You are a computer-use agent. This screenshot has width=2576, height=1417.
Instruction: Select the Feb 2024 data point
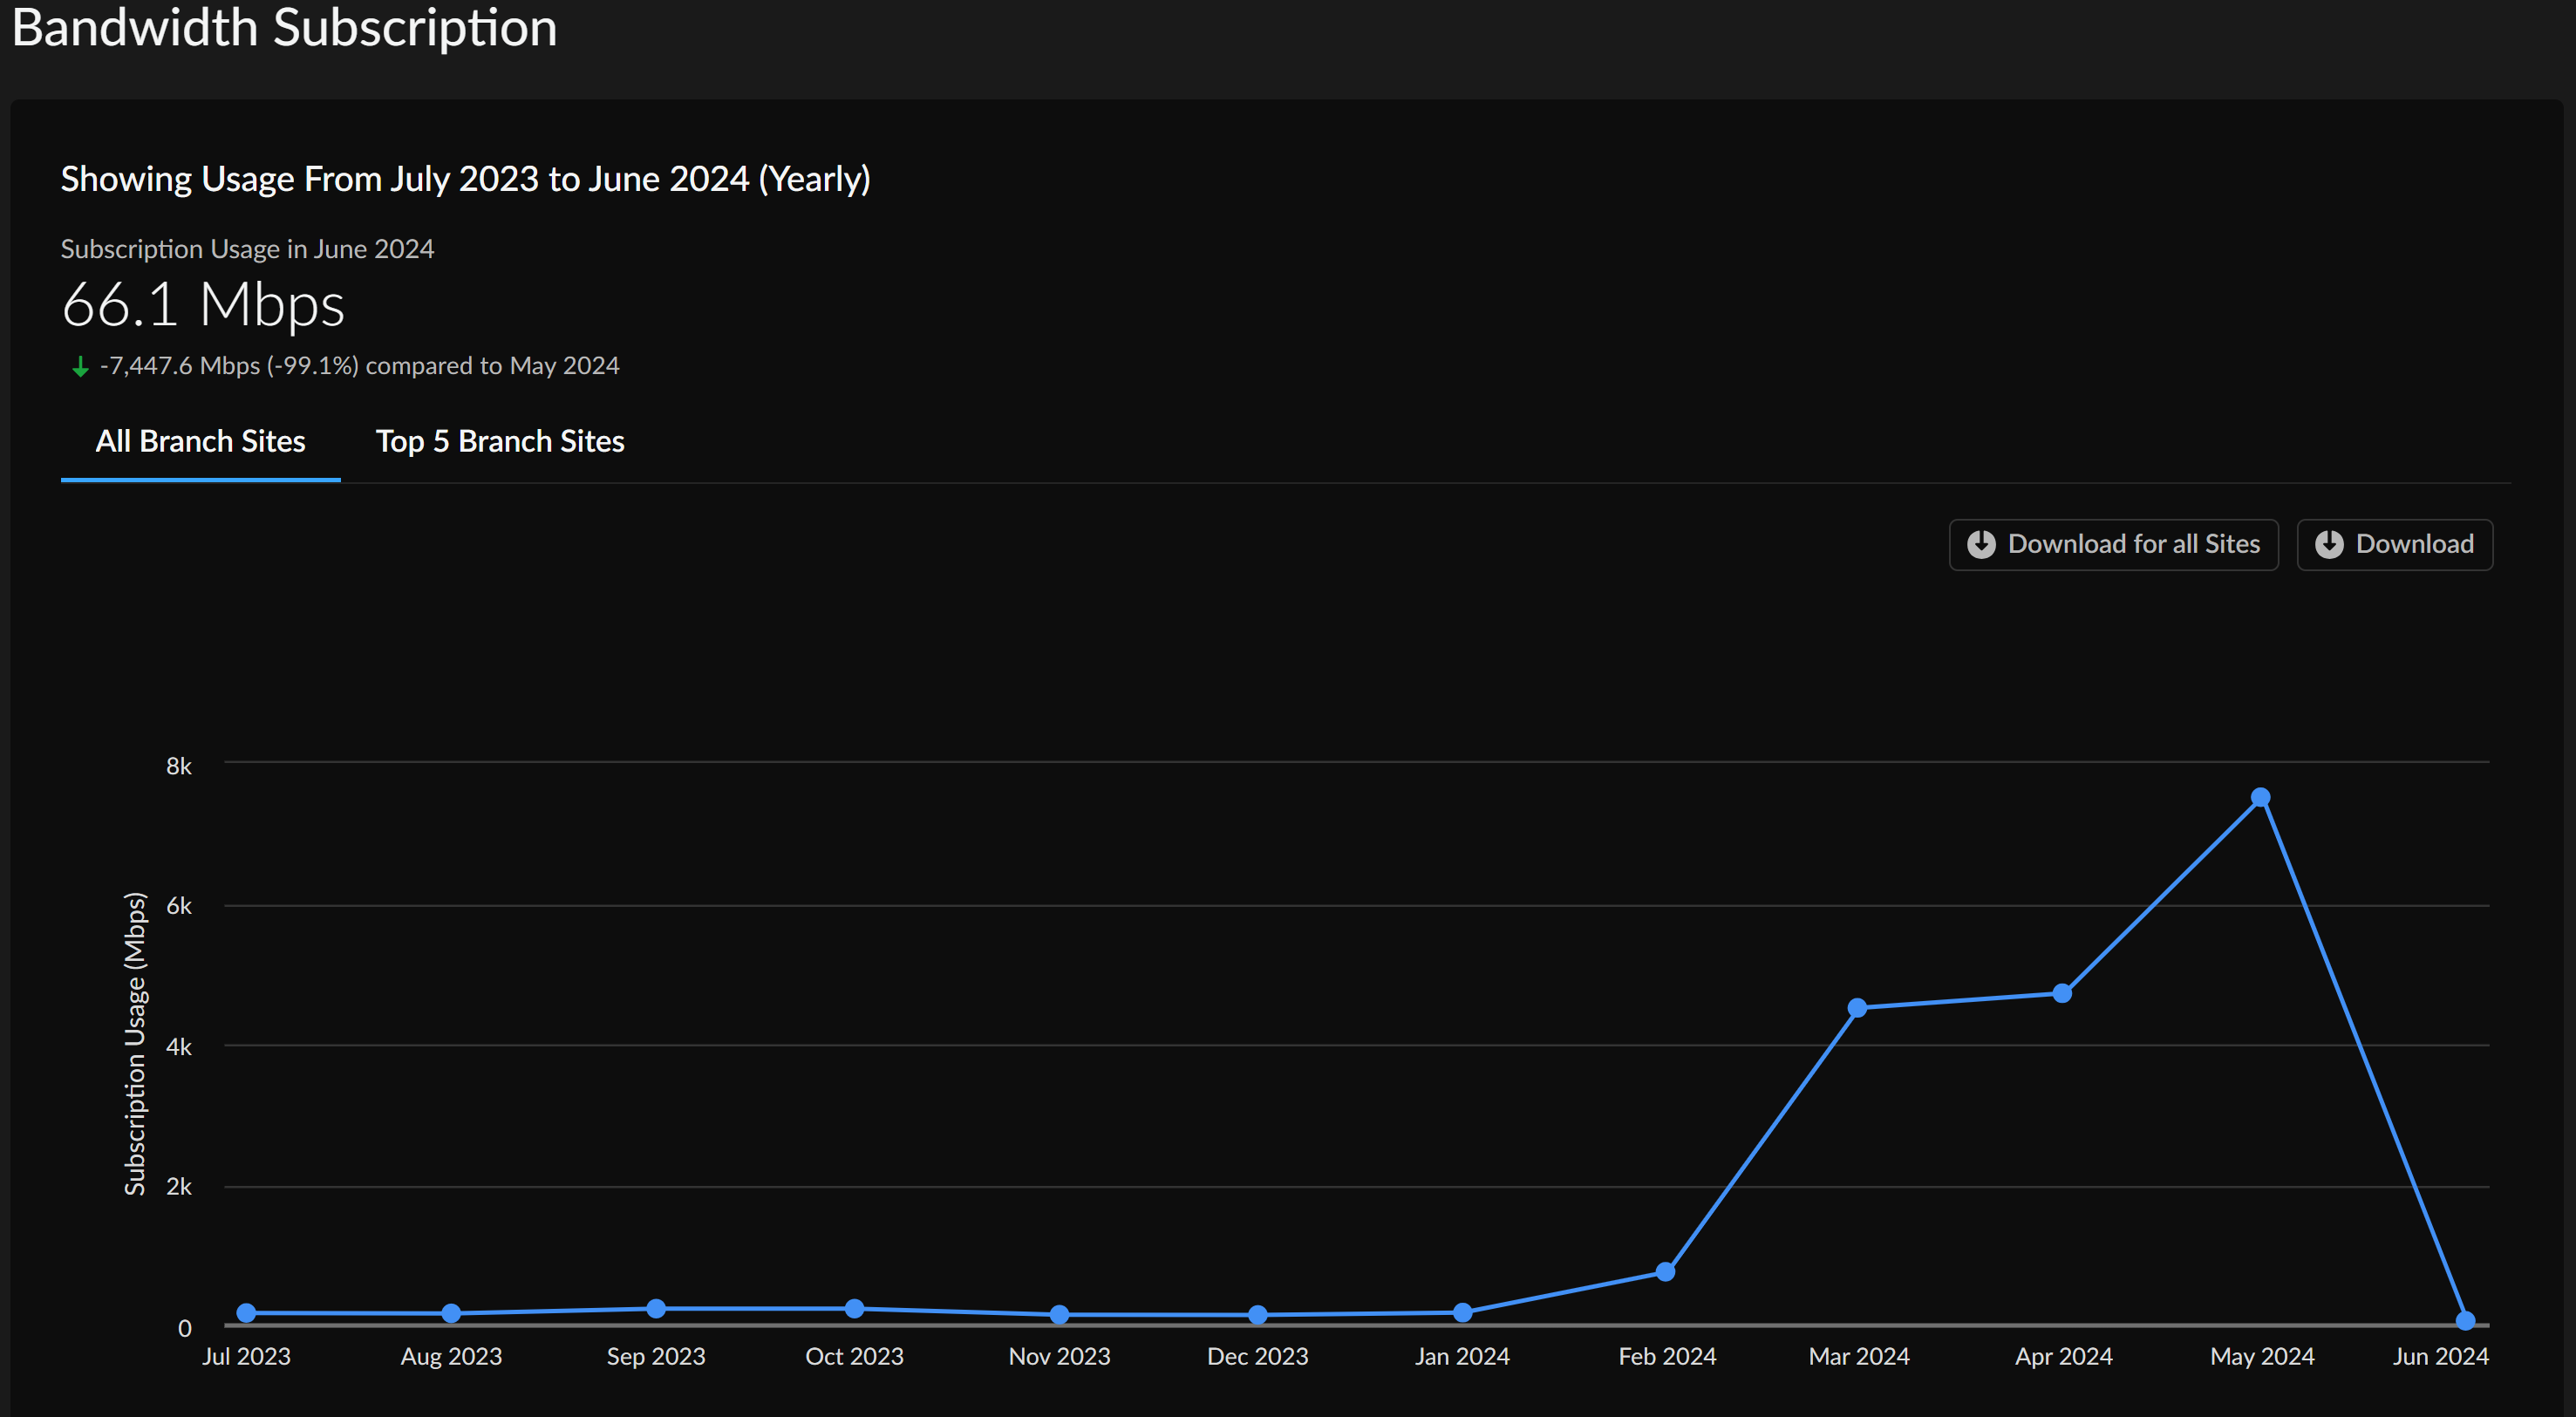(1665, 1272)
